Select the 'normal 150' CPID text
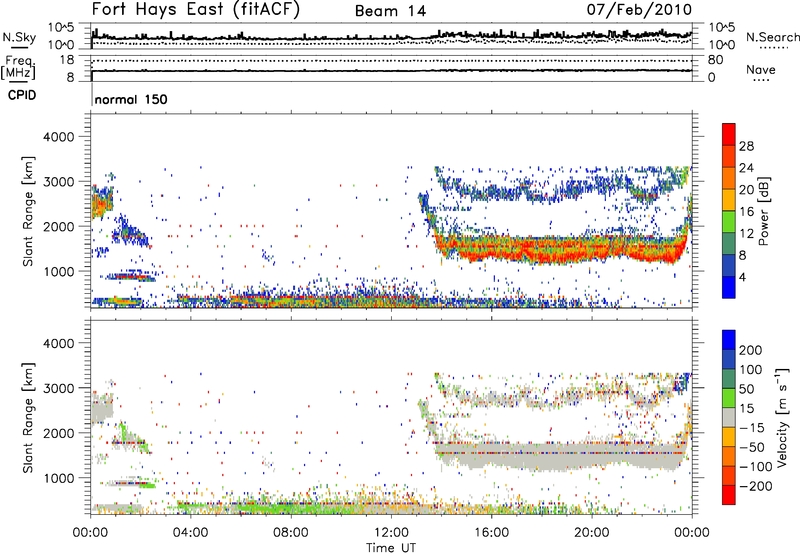The height and width of the screenshot is (554, 800). [131, 99]
